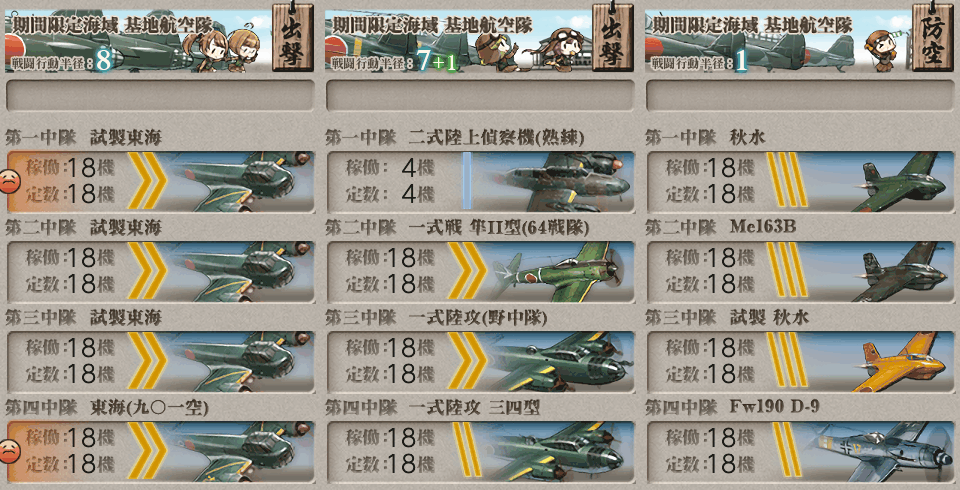Select the Me163B aircraft image
Viewport: 960px width, 490px height.
898,271
